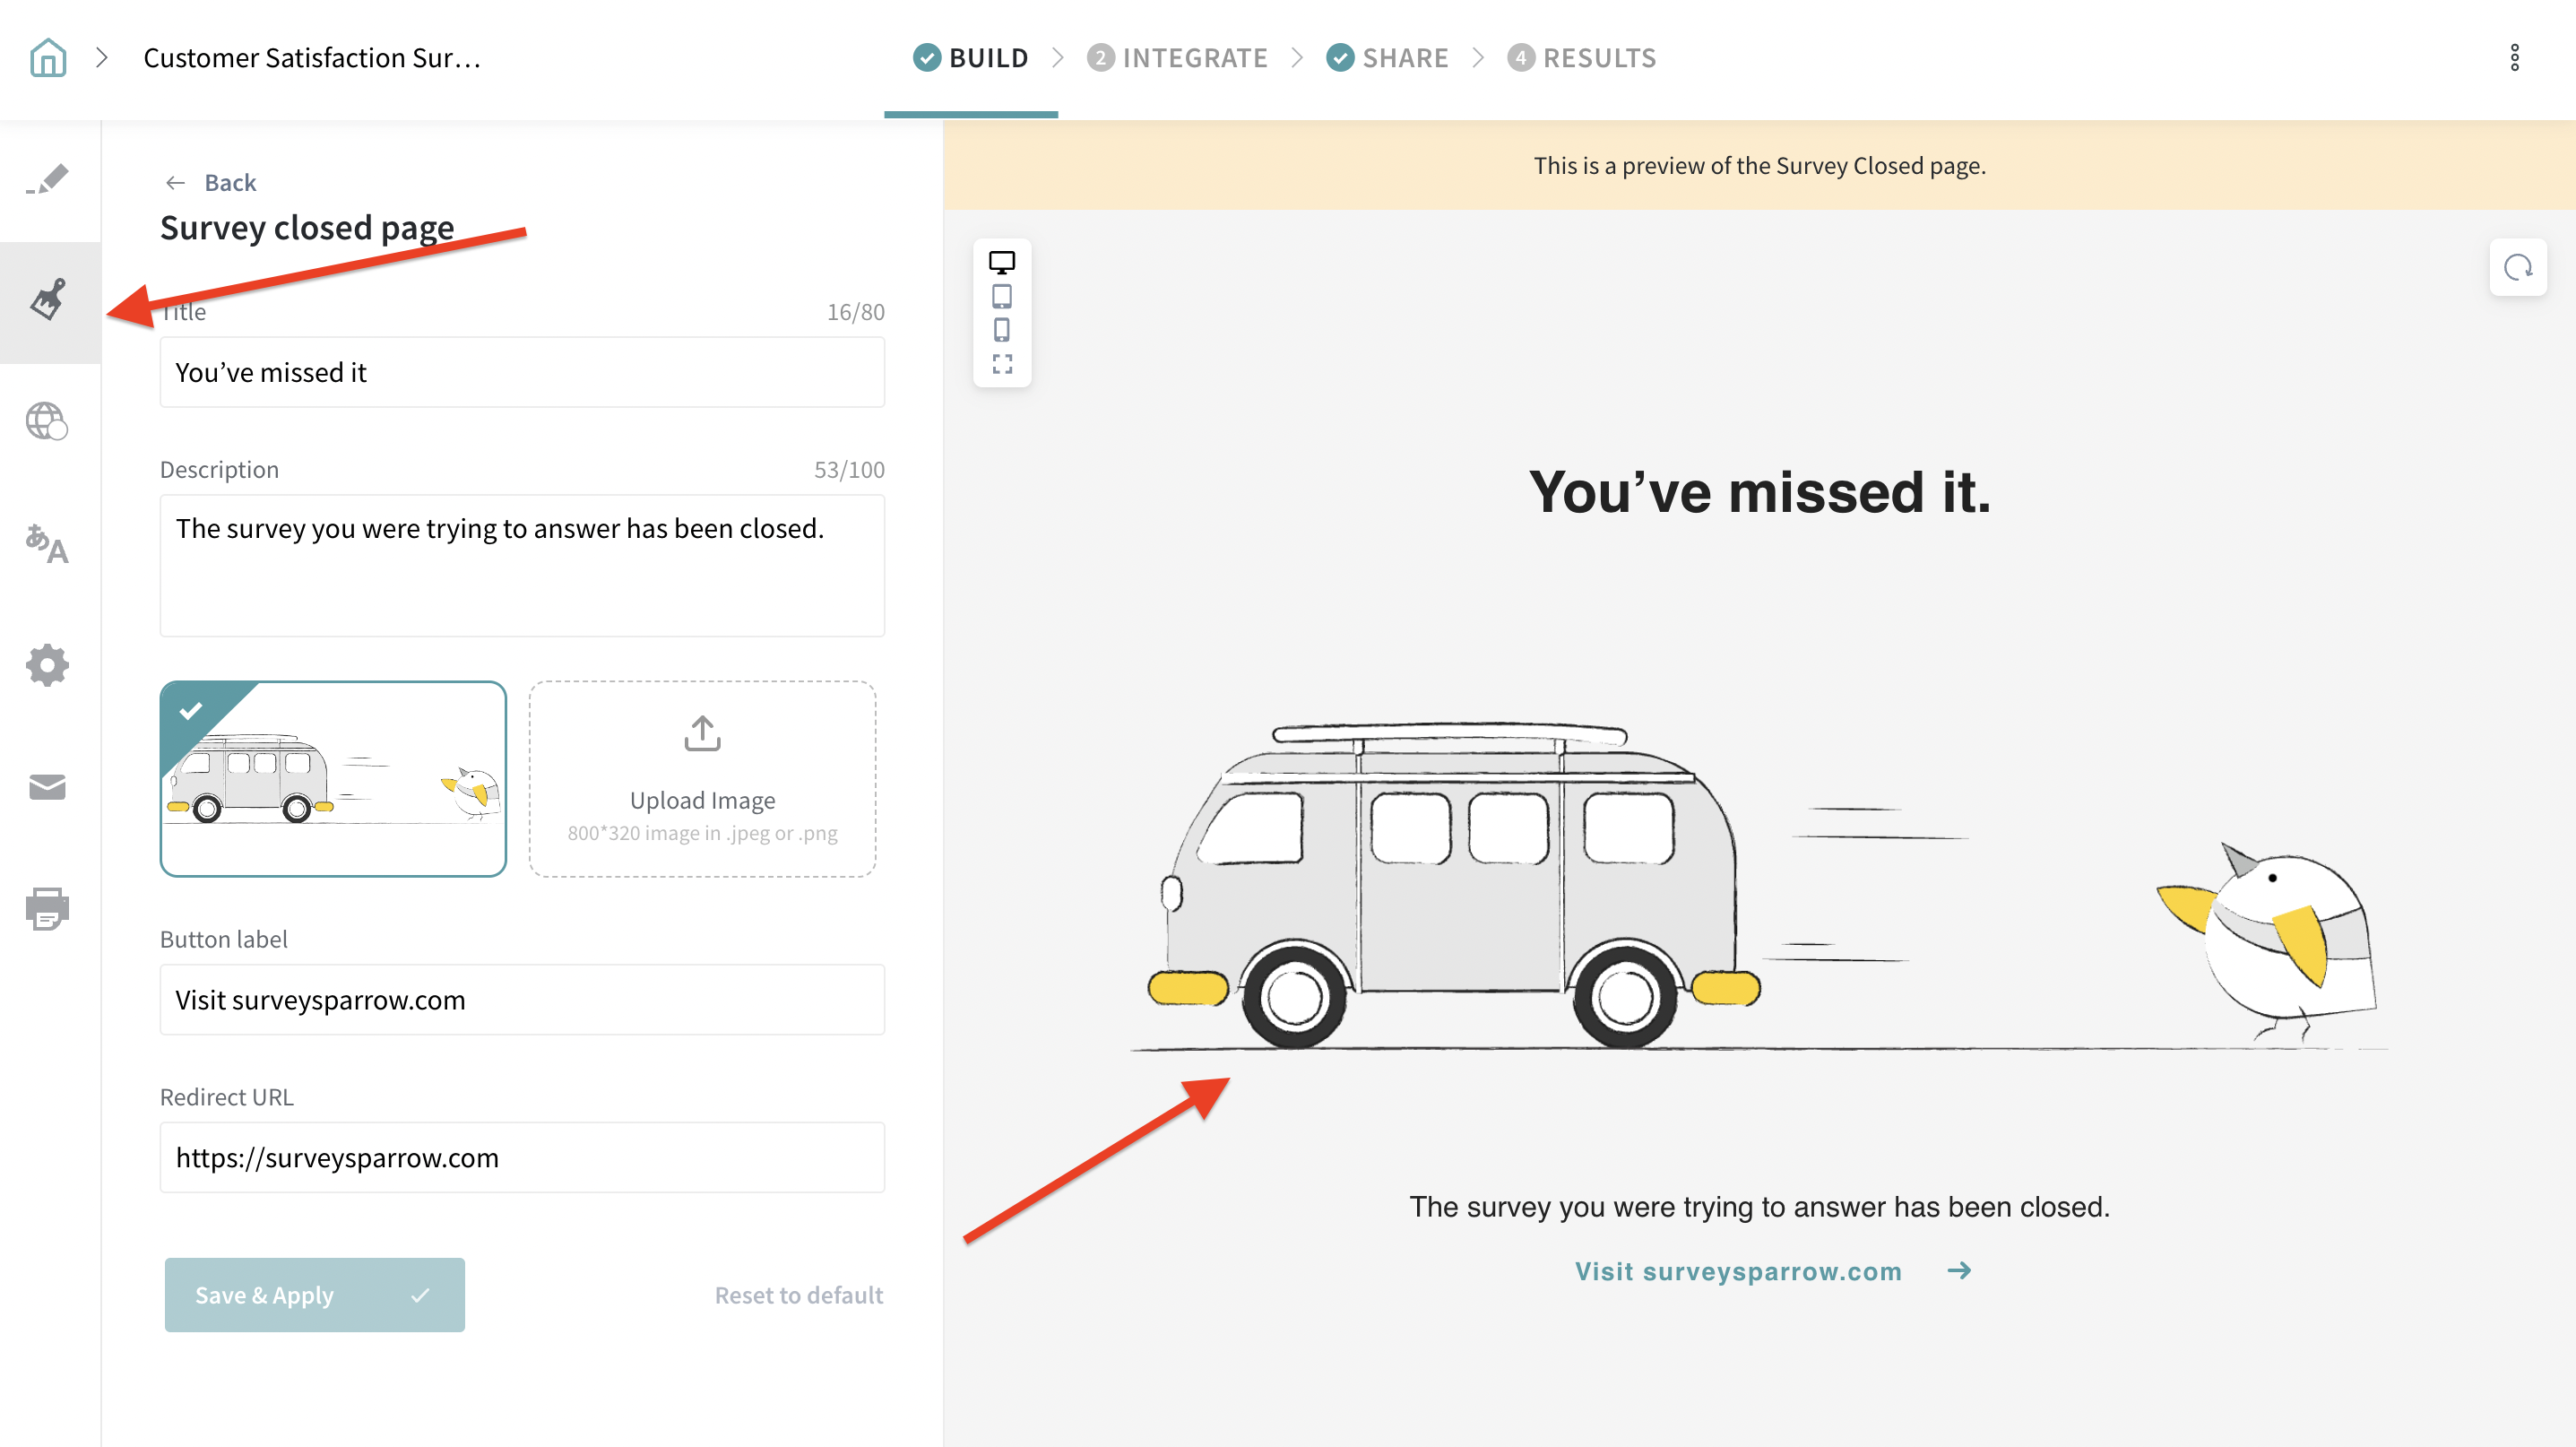The width and height of the screenshot is (2576, 1447).
Task: Click the Upload Image box
Action: pyautogui.click(x=702, y=779)
